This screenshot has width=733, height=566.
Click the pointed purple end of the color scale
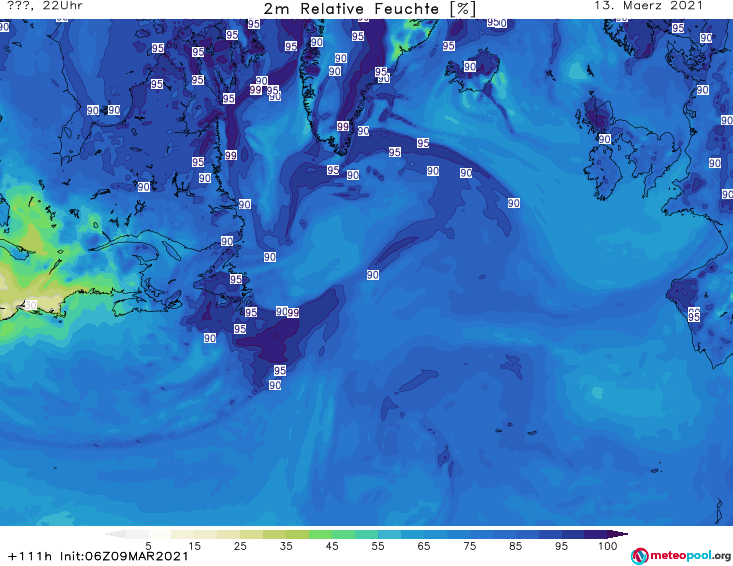618,534
